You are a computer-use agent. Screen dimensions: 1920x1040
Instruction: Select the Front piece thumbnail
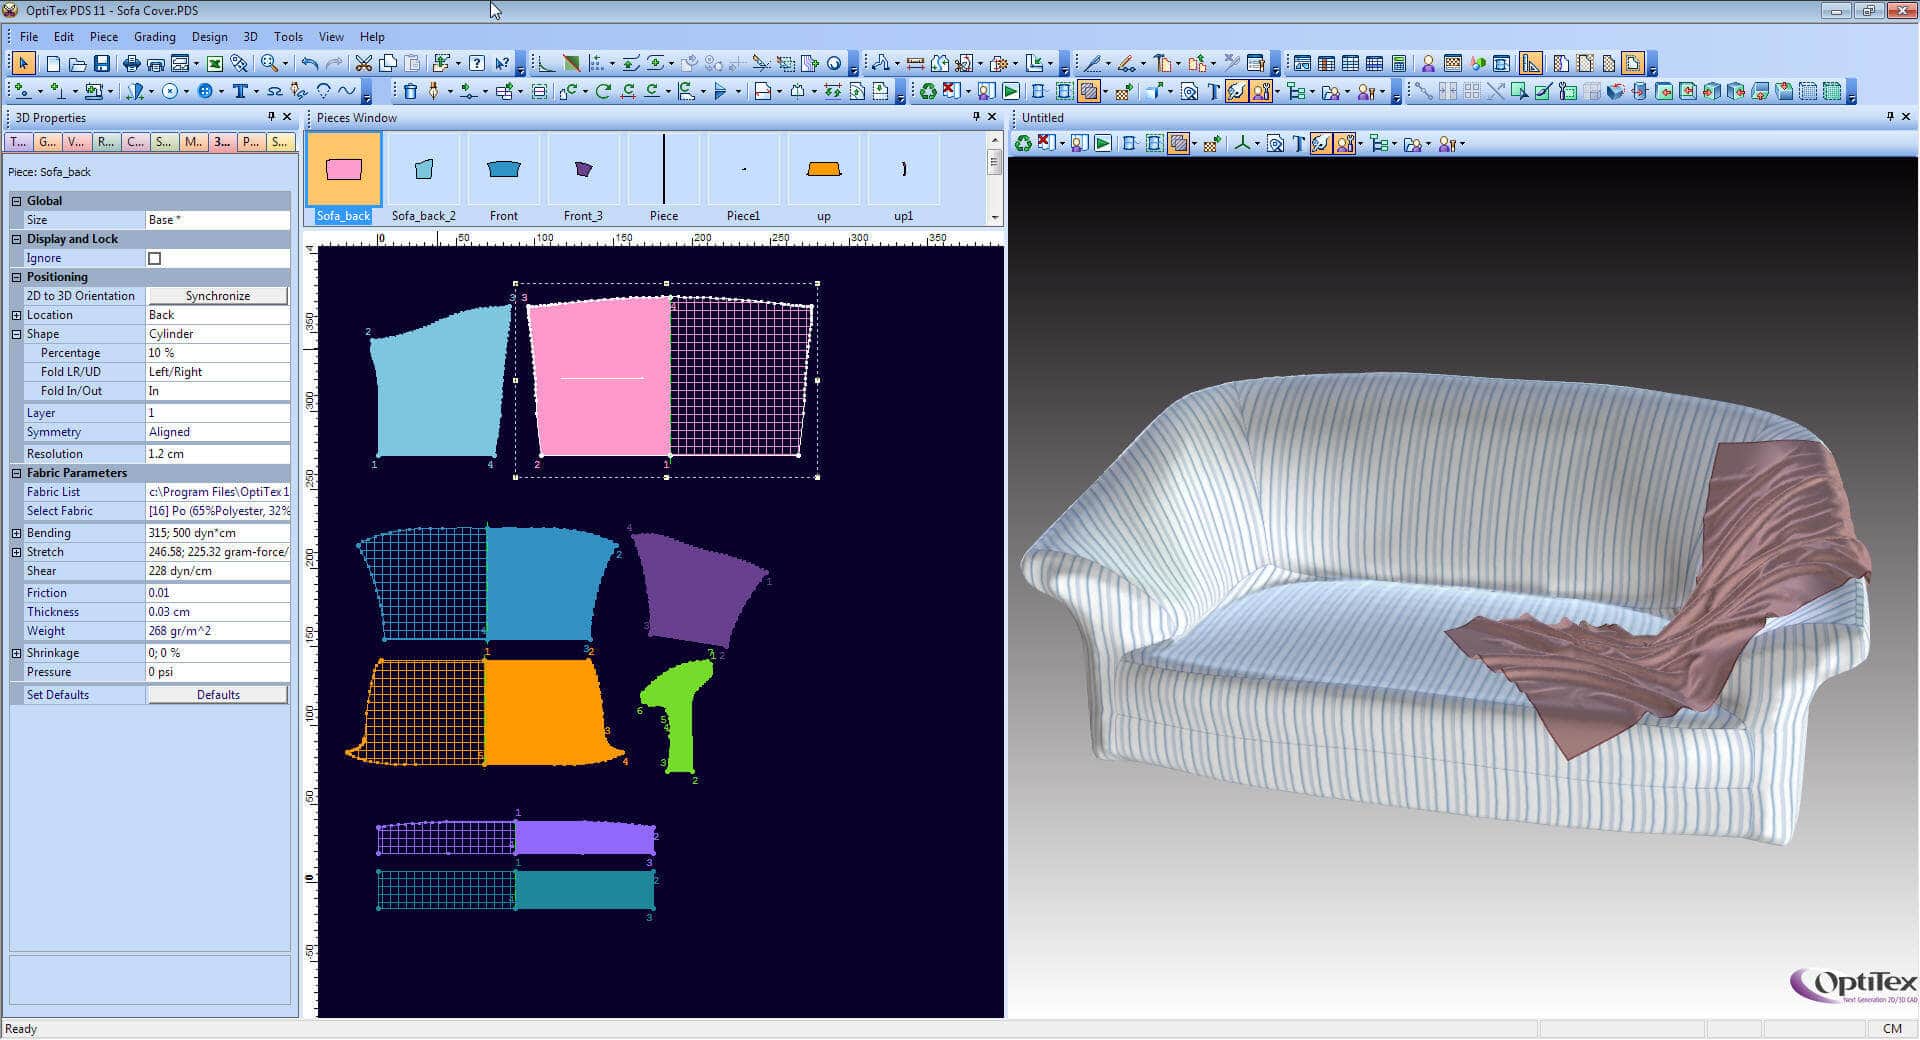[503, 170]
